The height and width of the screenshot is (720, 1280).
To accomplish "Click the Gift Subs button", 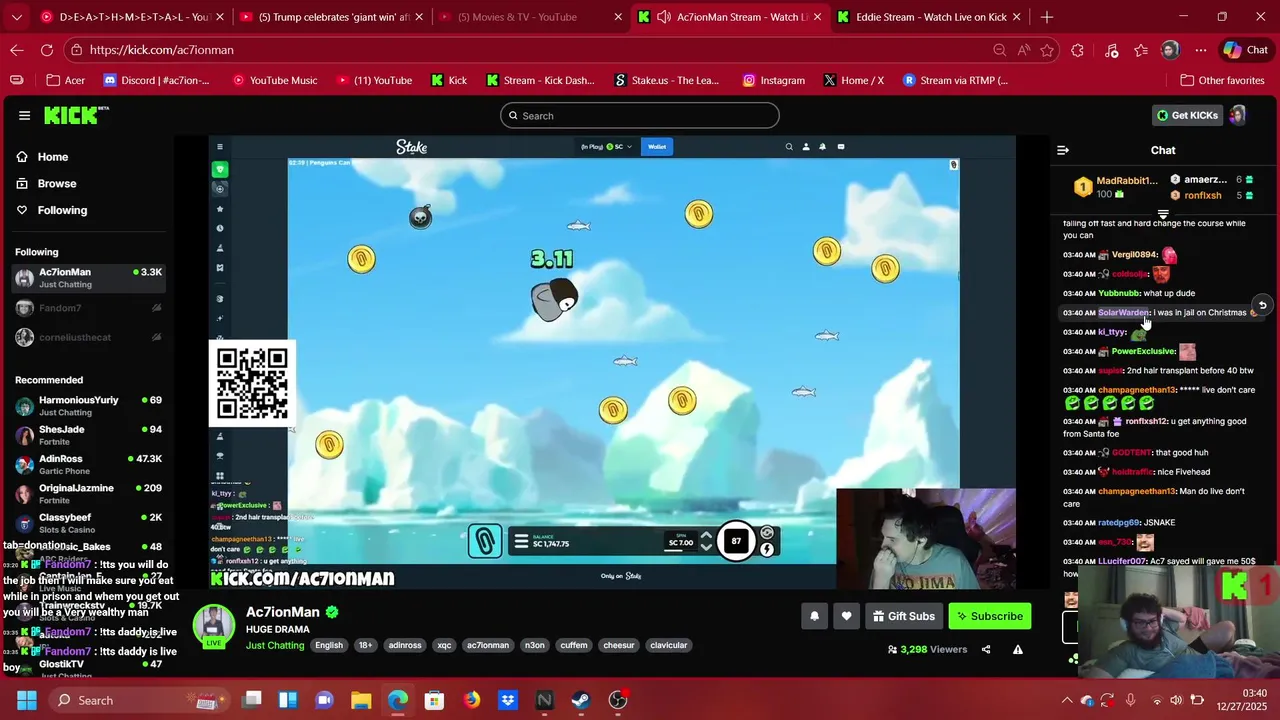I will [903, 616].
